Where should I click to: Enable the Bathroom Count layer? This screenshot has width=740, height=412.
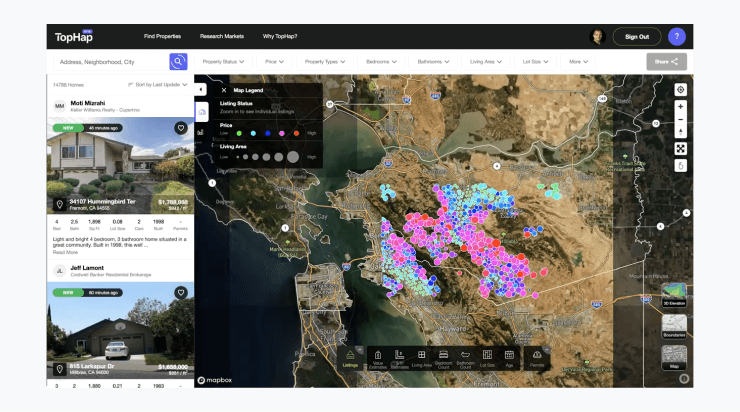(465, 359)
